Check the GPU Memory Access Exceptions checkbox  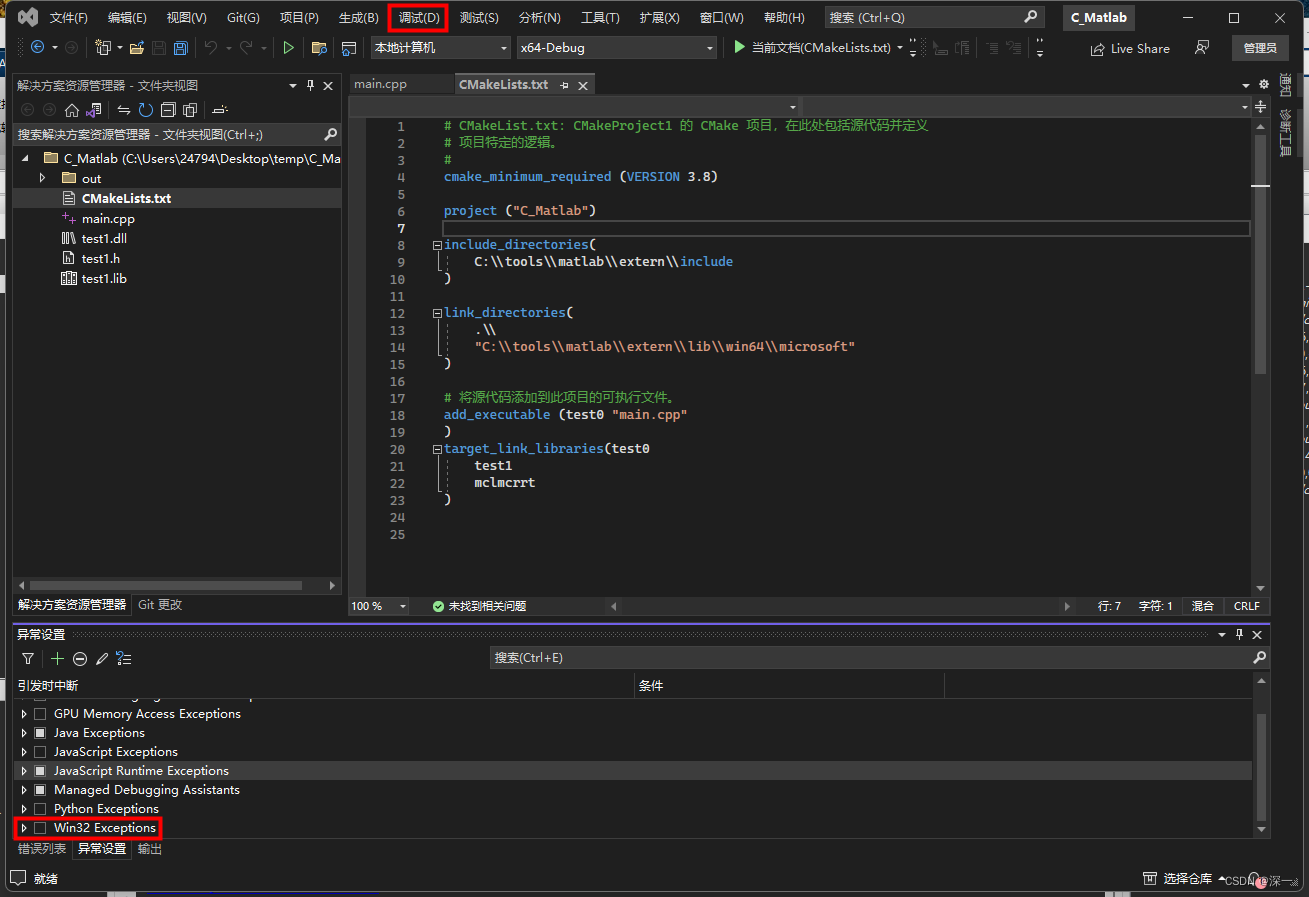click(x=40, y=714)
